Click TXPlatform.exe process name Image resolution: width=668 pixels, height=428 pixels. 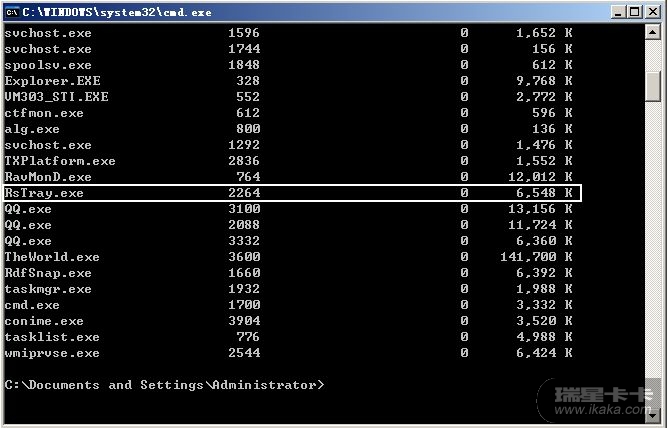coord(60,161)
